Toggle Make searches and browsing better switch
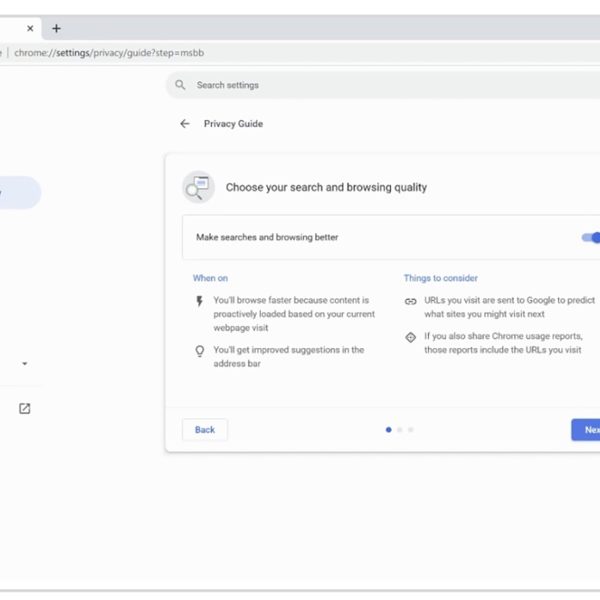600x600 pixels. [590, 237]
